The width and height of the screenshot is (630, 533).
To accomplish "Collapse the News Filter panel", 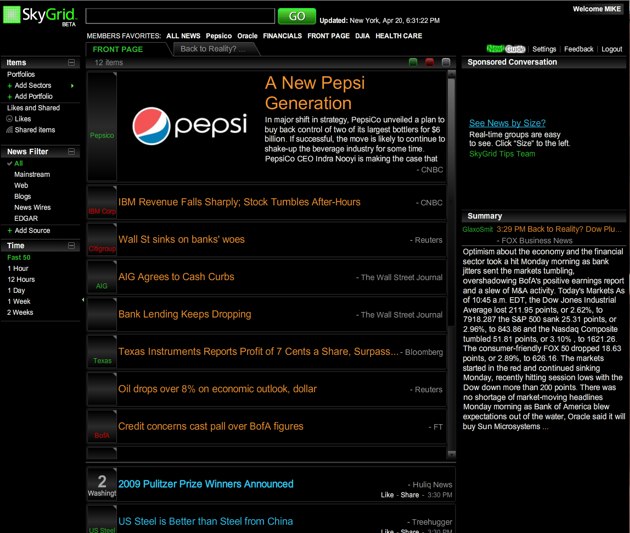I will point(71,151).
